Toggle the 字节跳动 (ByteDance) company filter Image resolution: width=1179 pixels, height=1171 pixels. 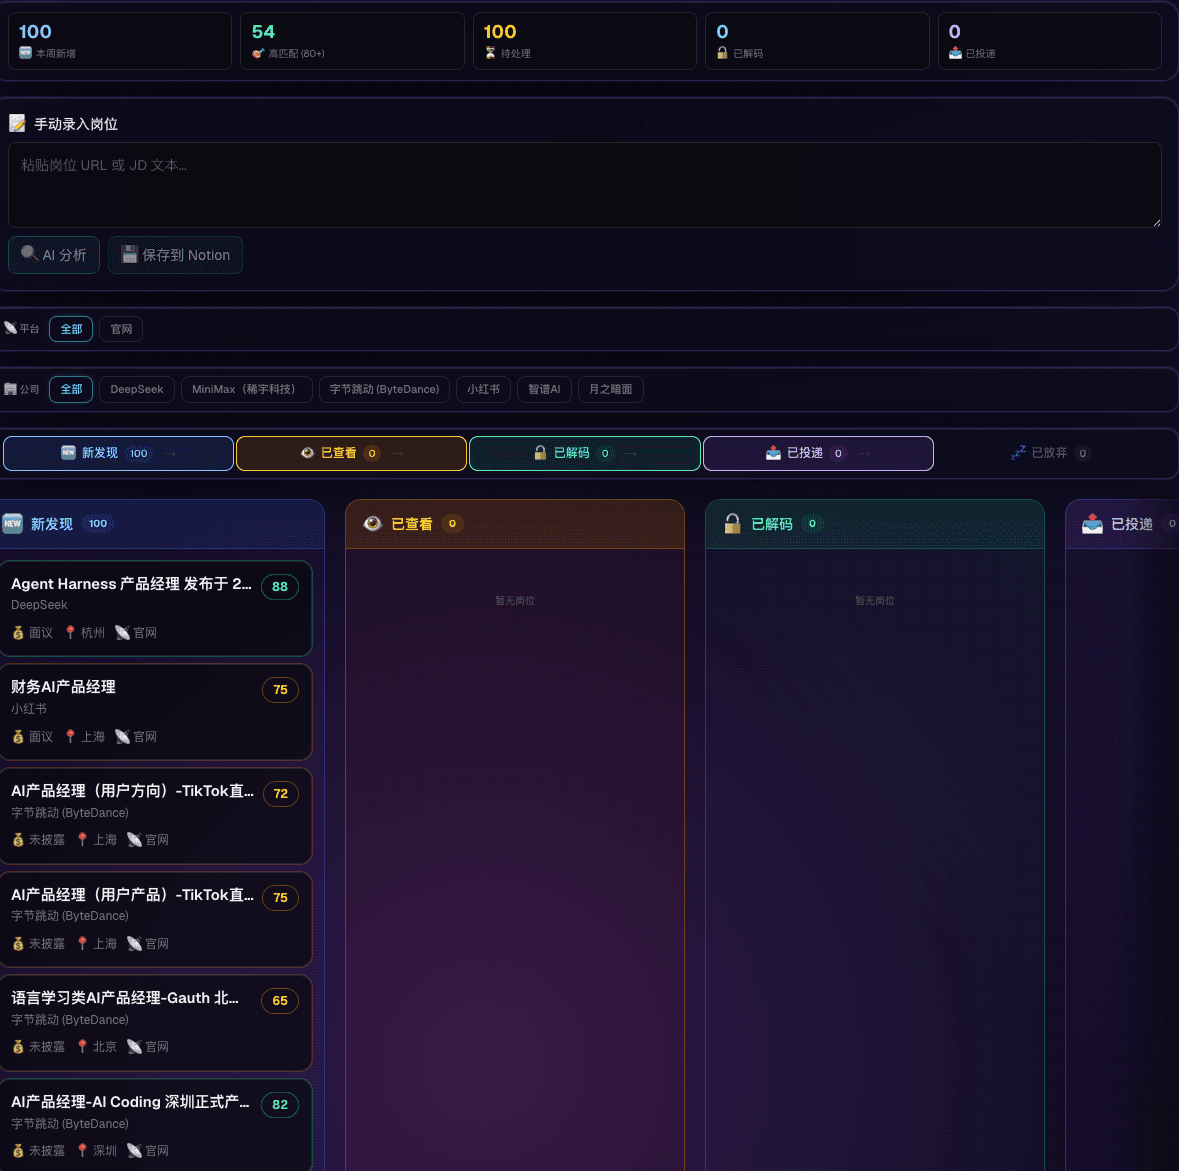(384, 389)
